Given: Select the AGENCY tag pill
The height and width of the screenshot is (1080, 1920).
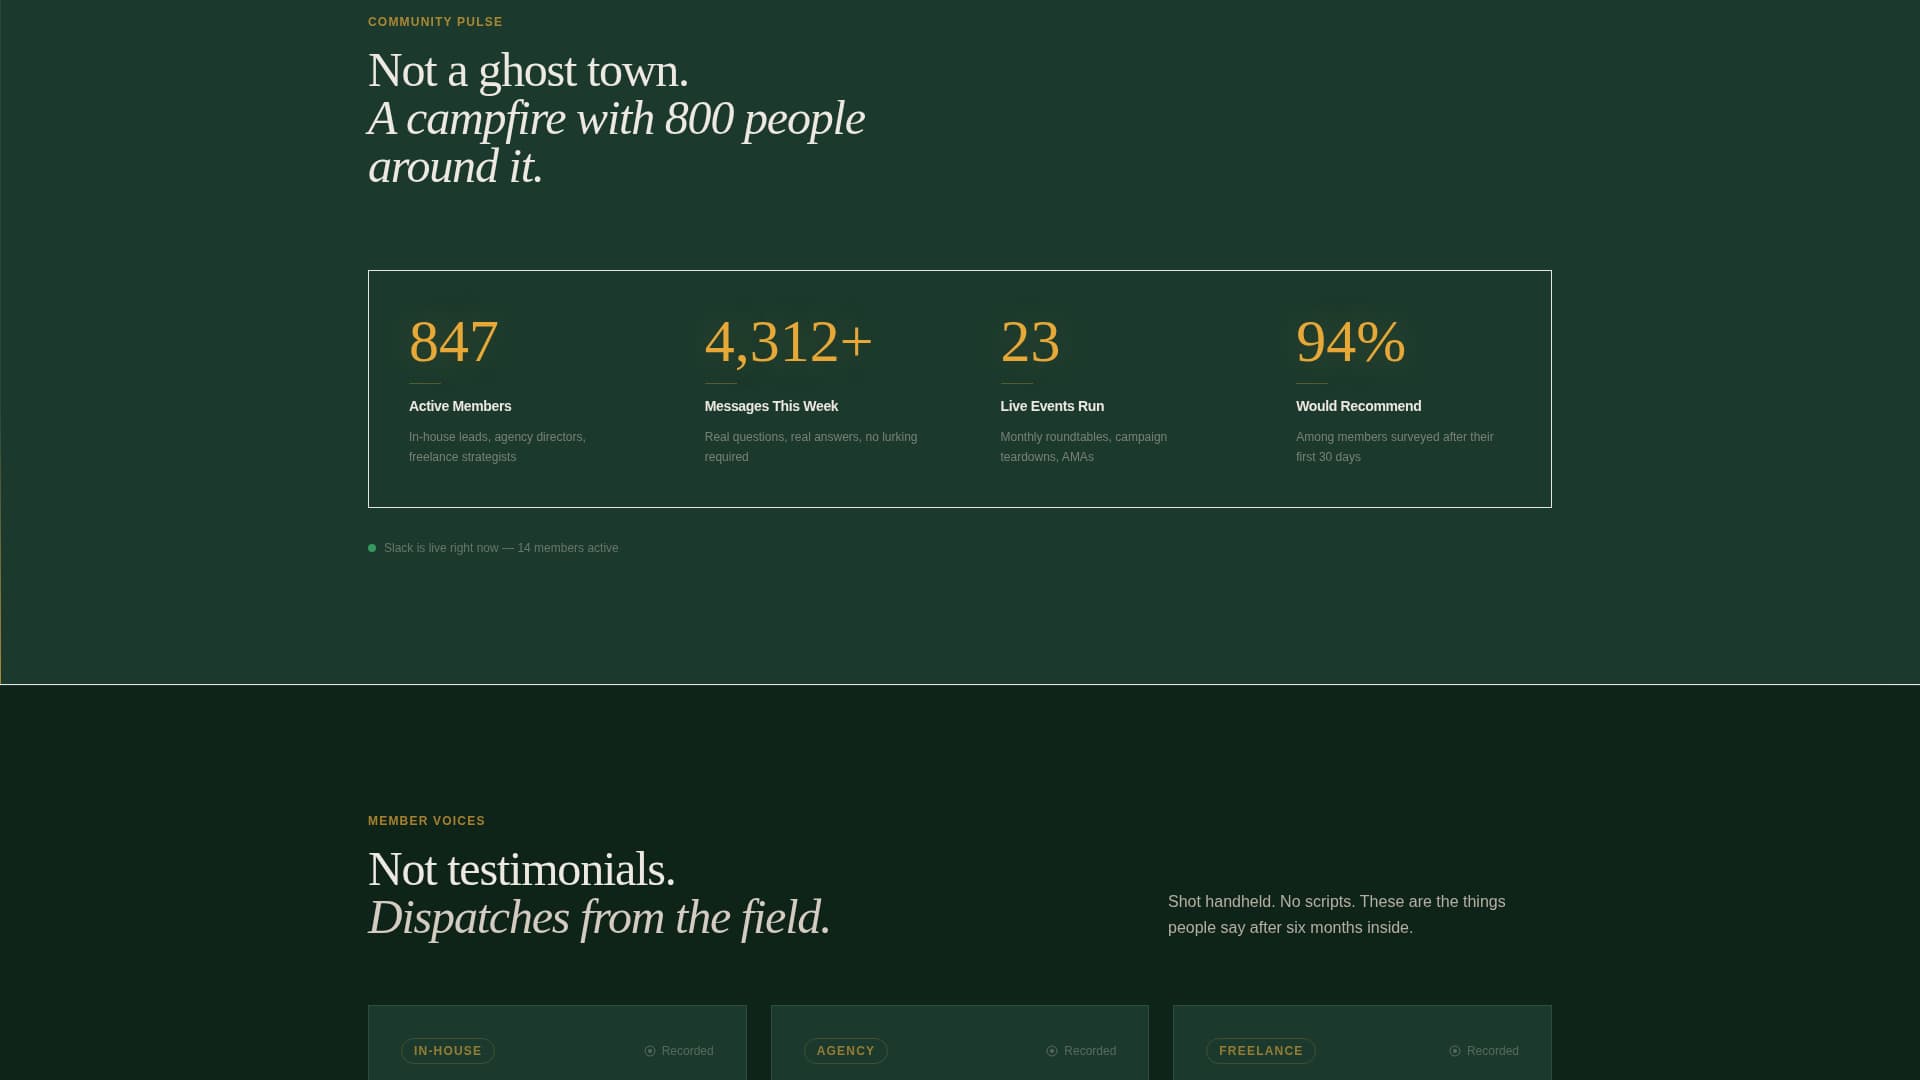Looking at the screenshot, I should (845, 1051).
